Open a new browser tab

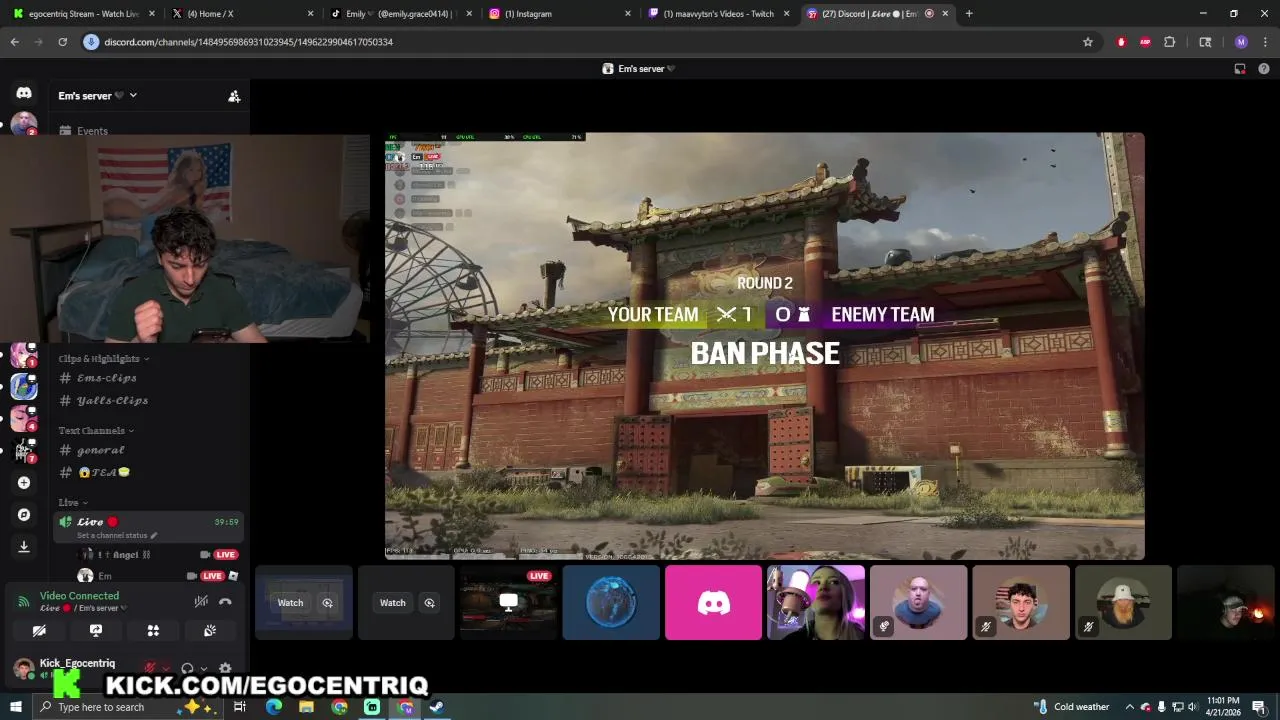[x=969, y=14]
